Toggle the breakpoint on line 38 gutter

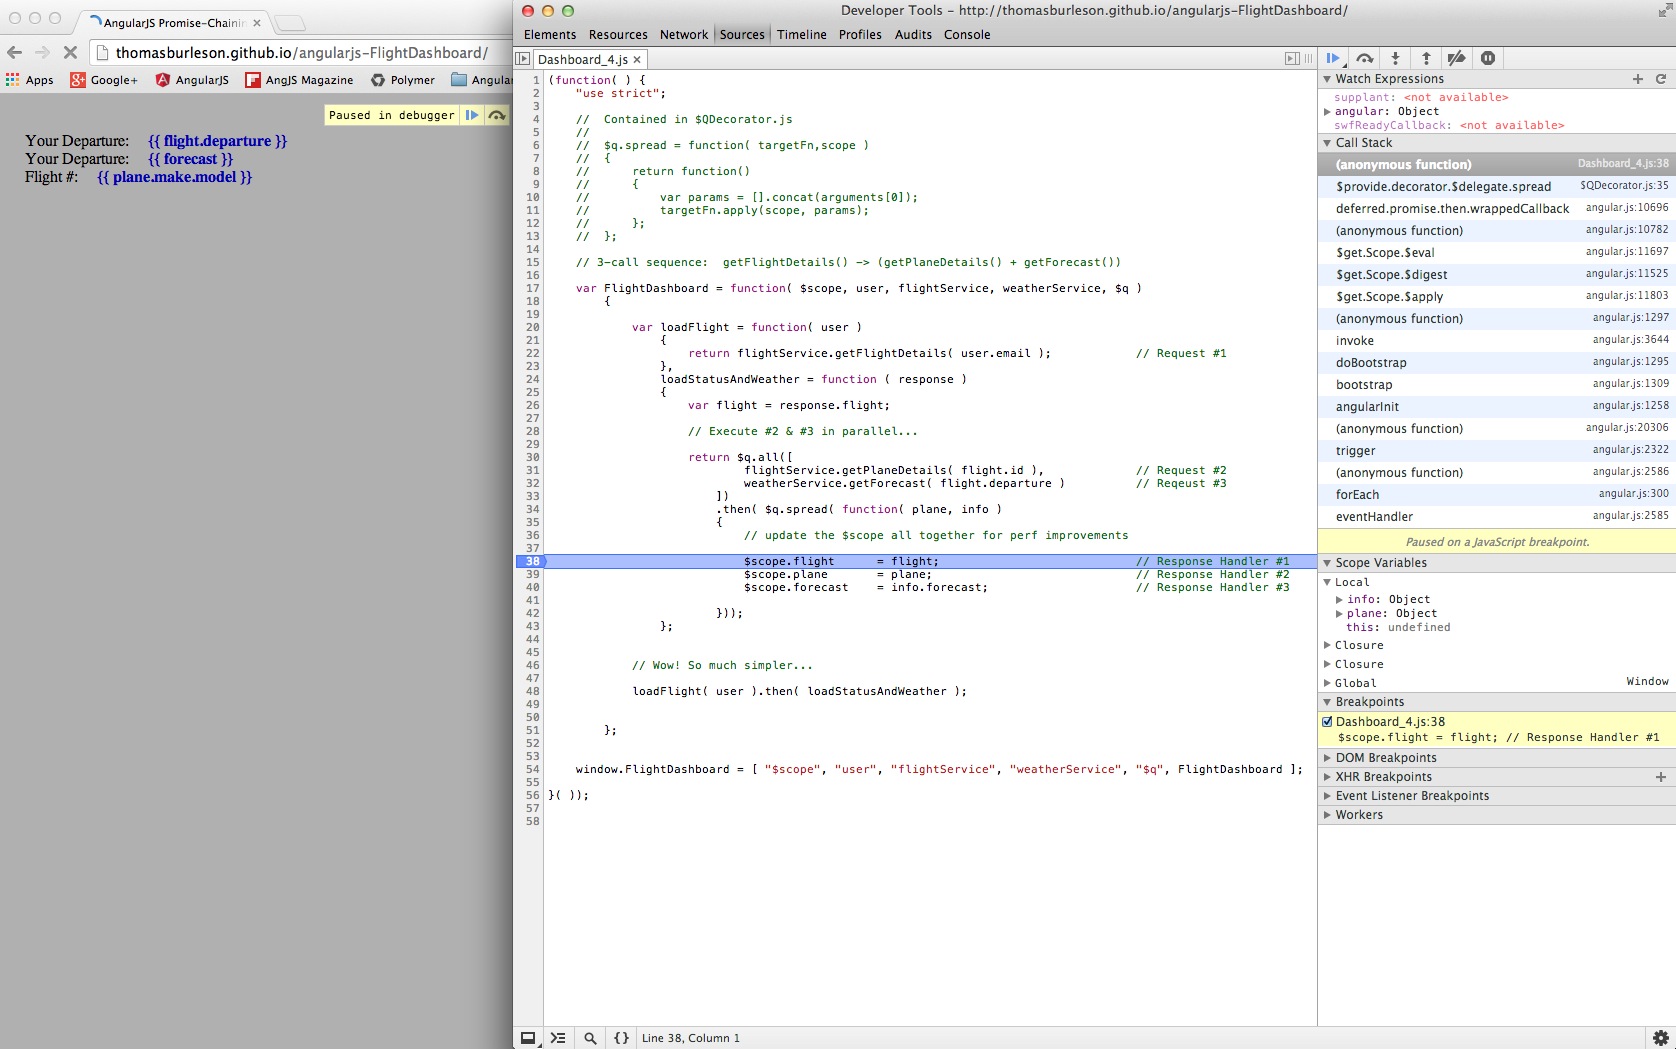(531, 562)
